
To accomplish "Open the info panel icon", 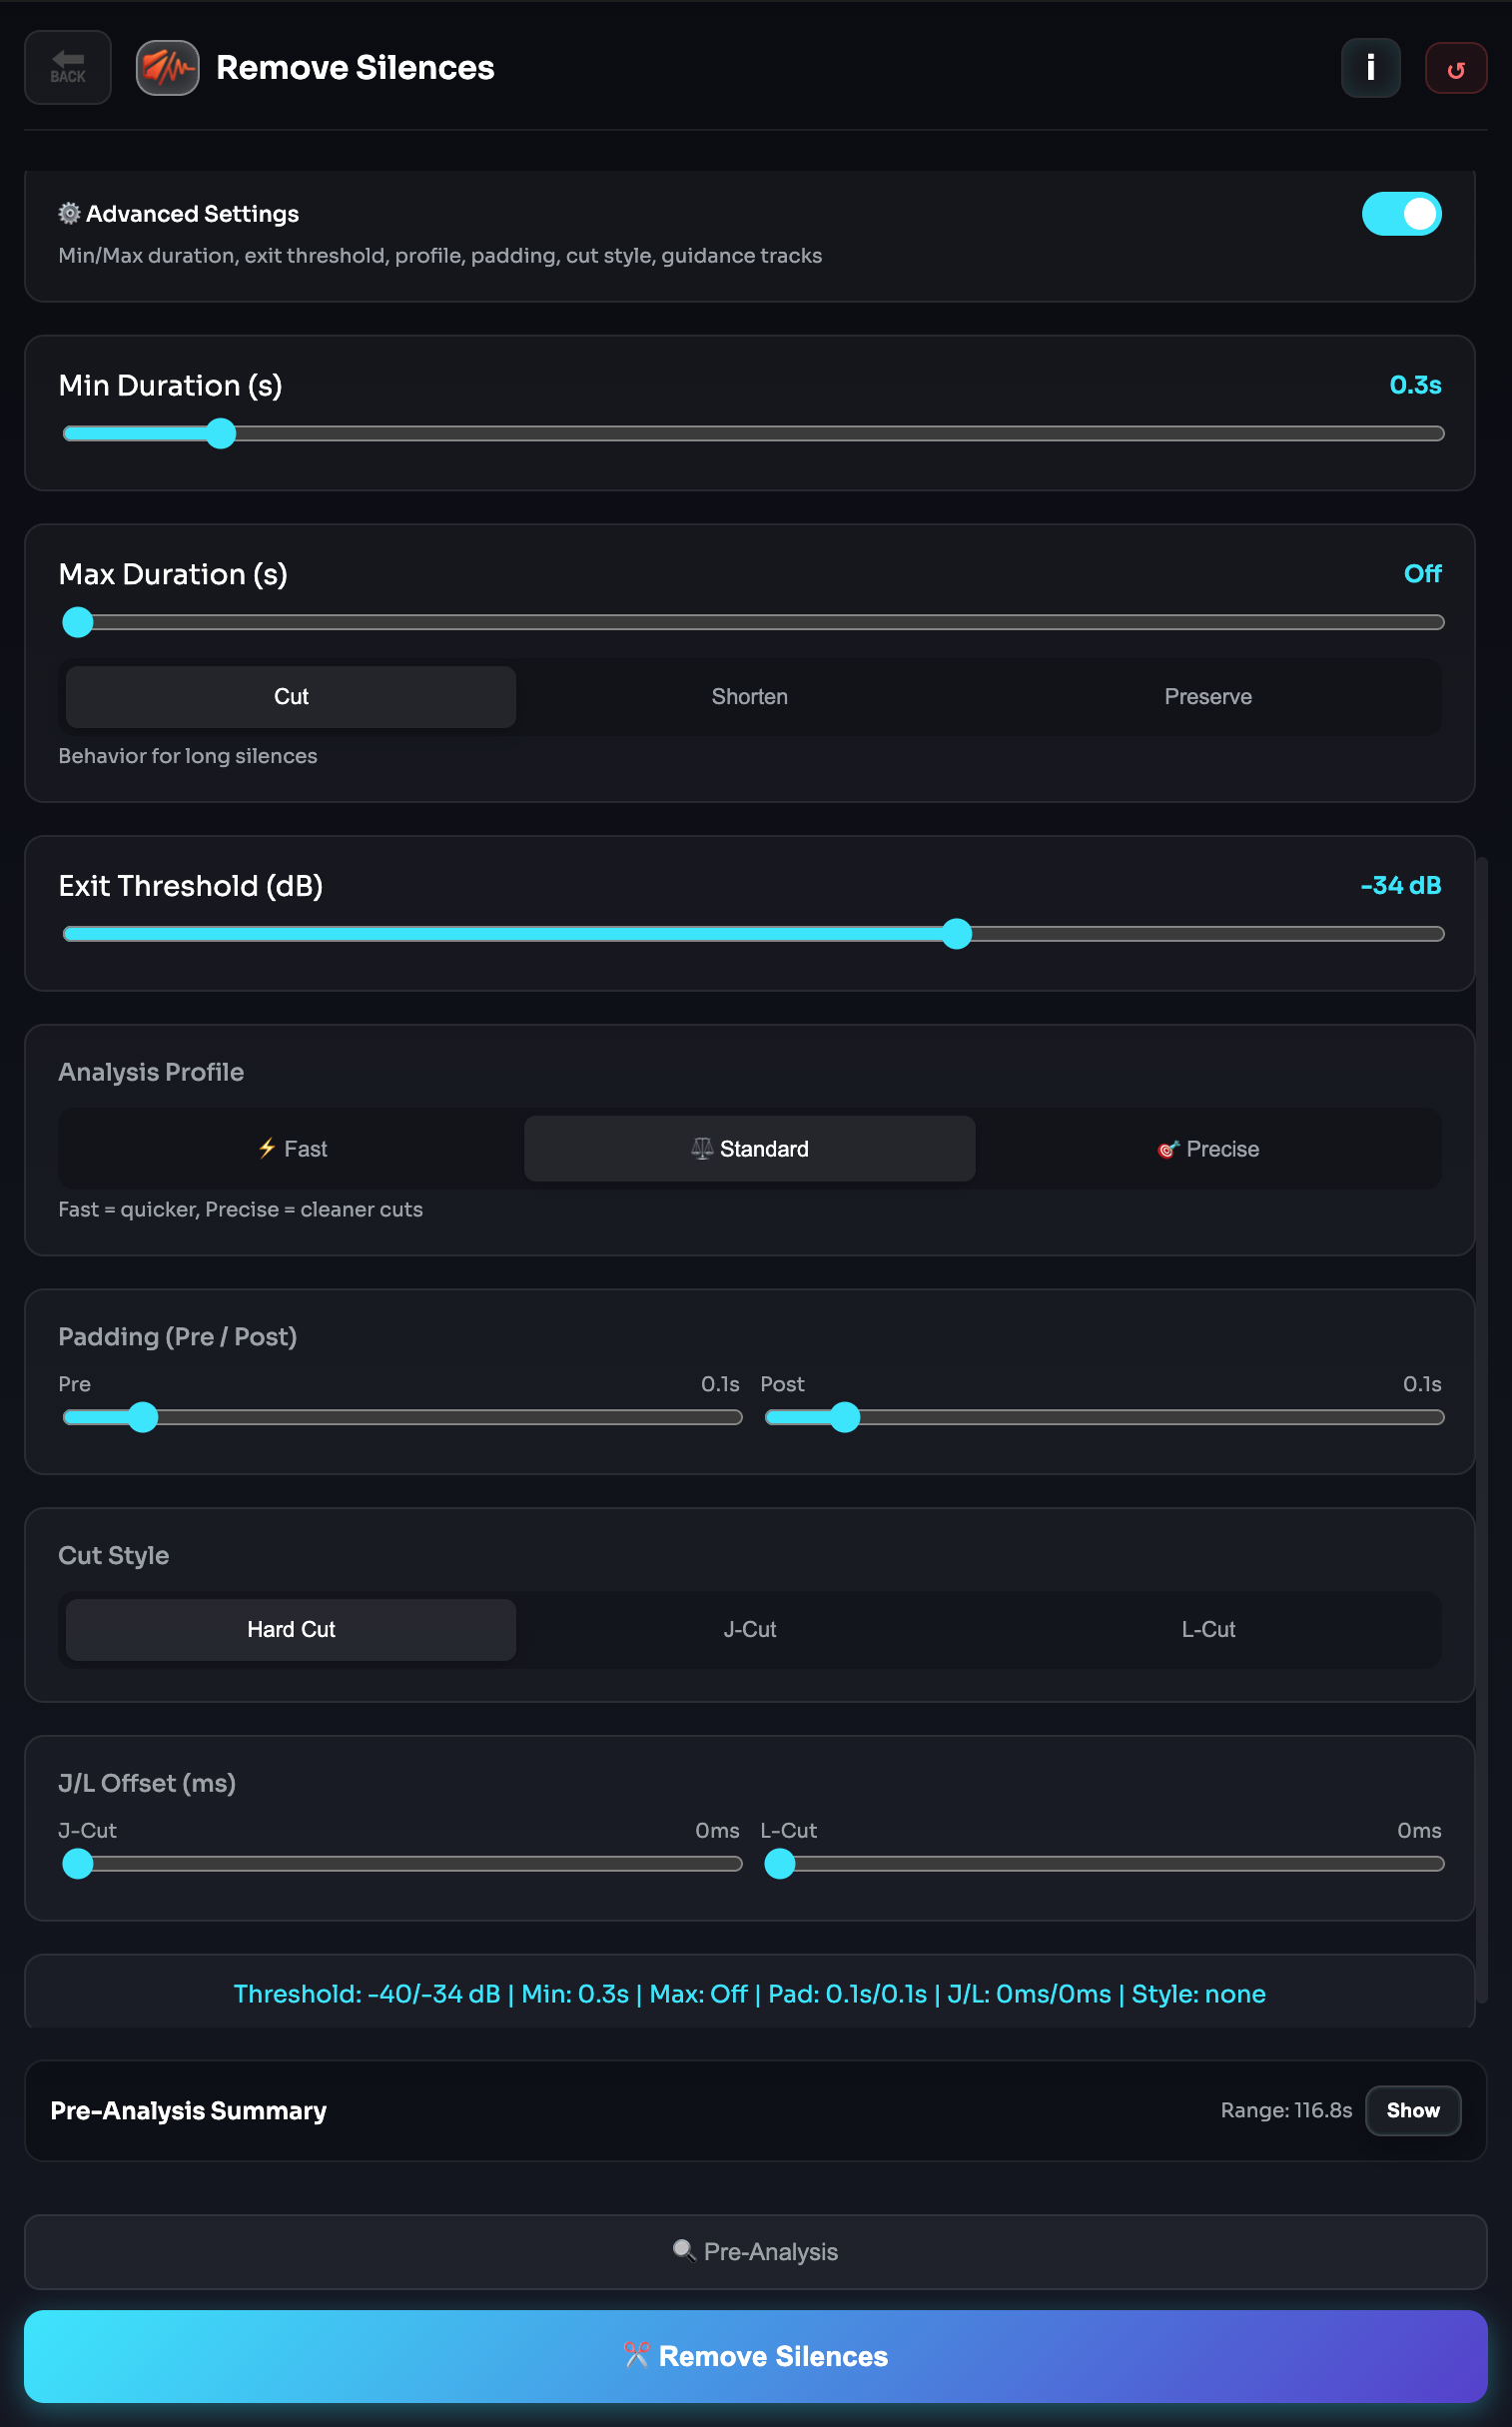I will click(1369, 68).
